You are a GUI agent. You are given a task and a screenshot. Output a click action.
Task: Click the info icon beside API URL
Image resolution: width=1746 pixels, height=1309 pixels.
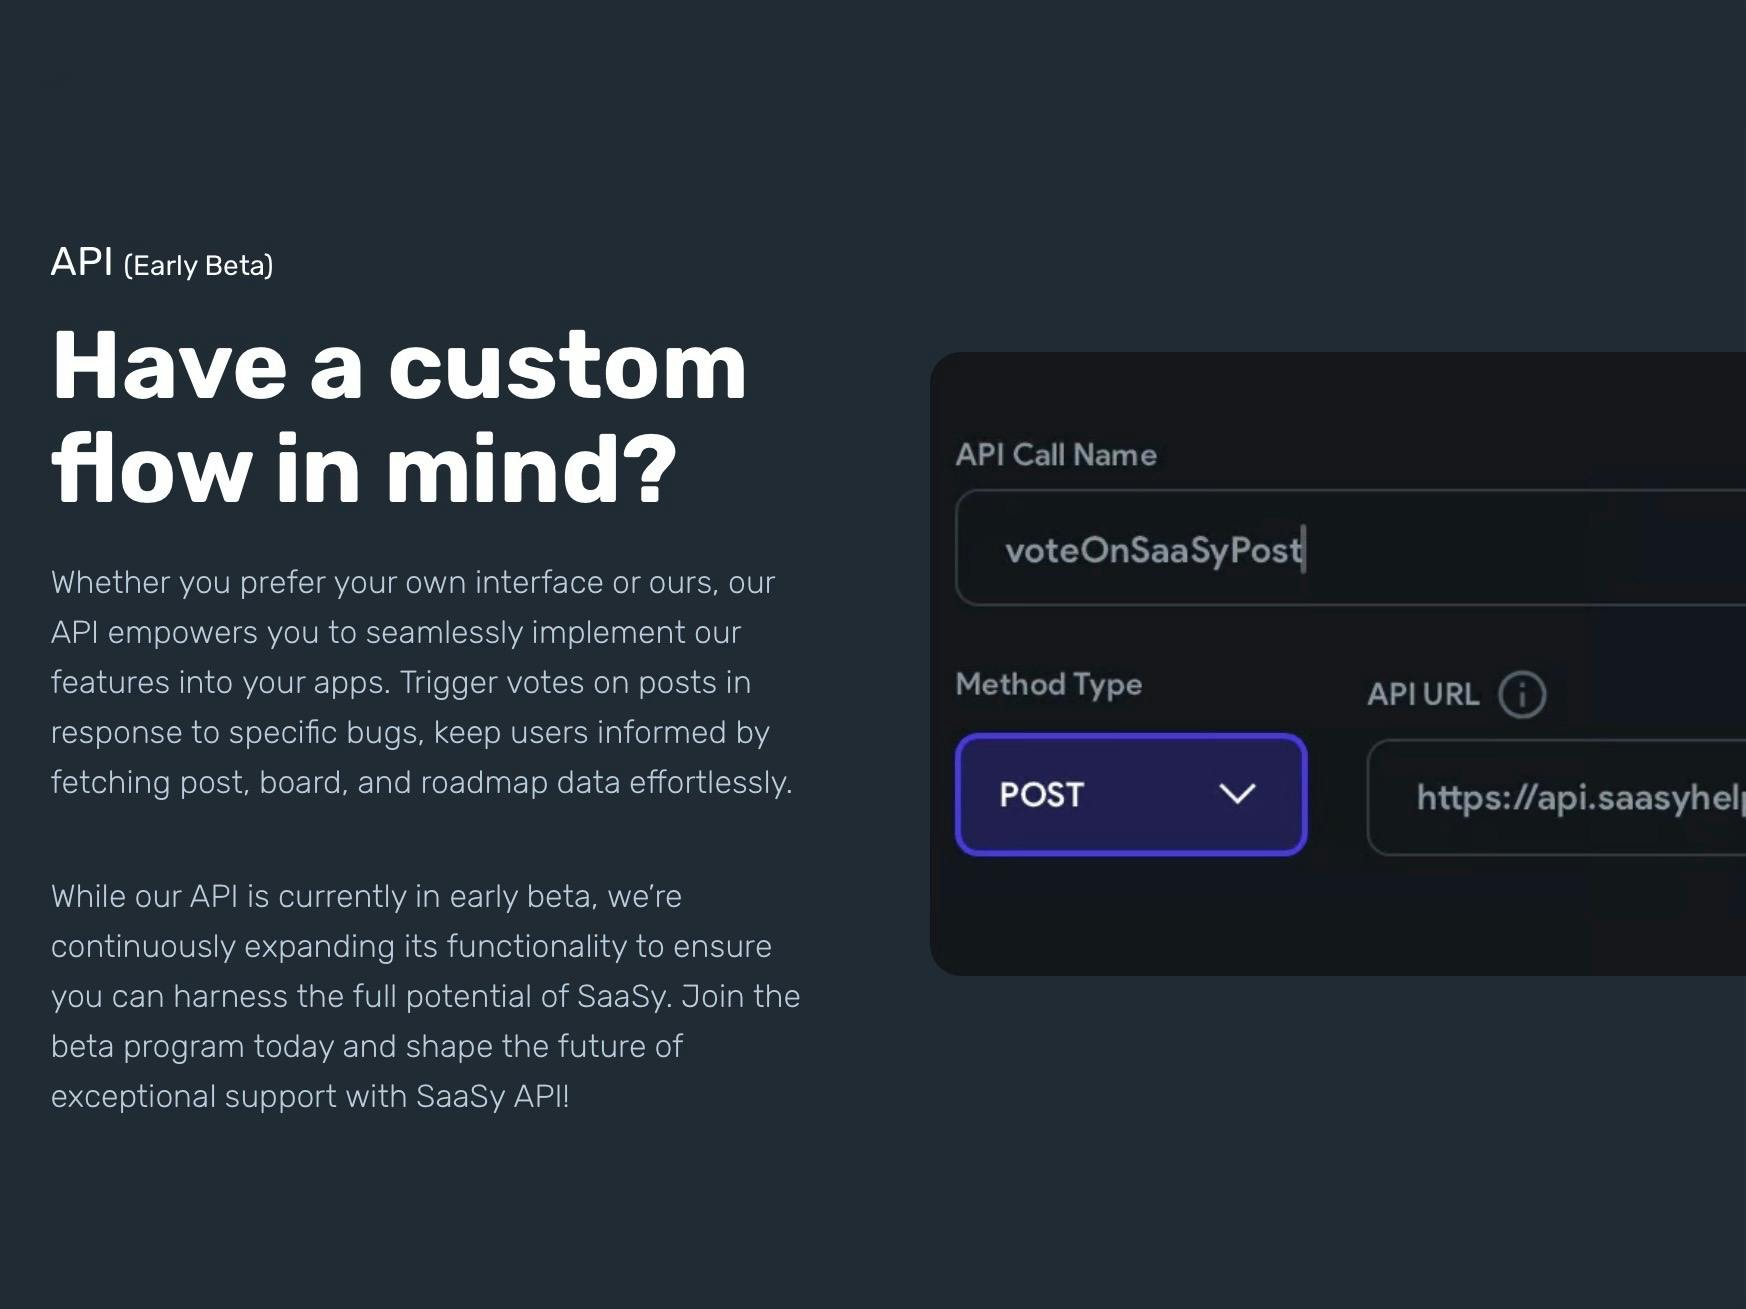click(1522, 694)
